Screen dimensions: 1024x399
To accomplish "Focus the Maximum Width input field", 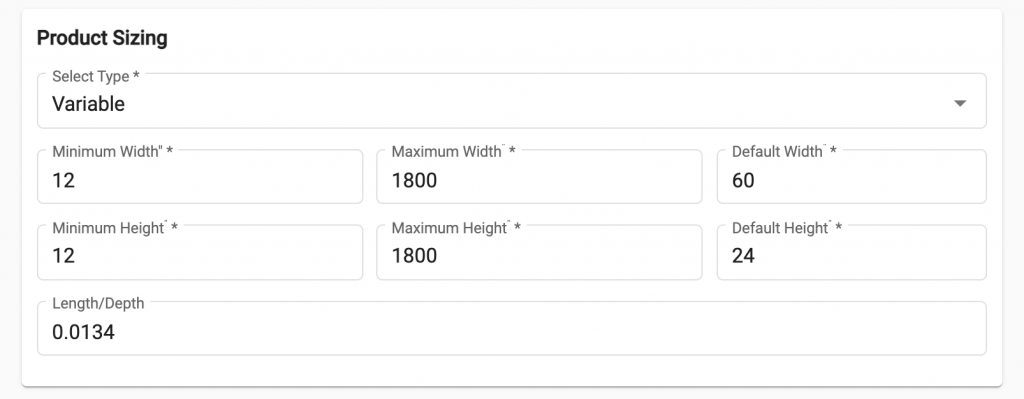I will coord(539,177).
